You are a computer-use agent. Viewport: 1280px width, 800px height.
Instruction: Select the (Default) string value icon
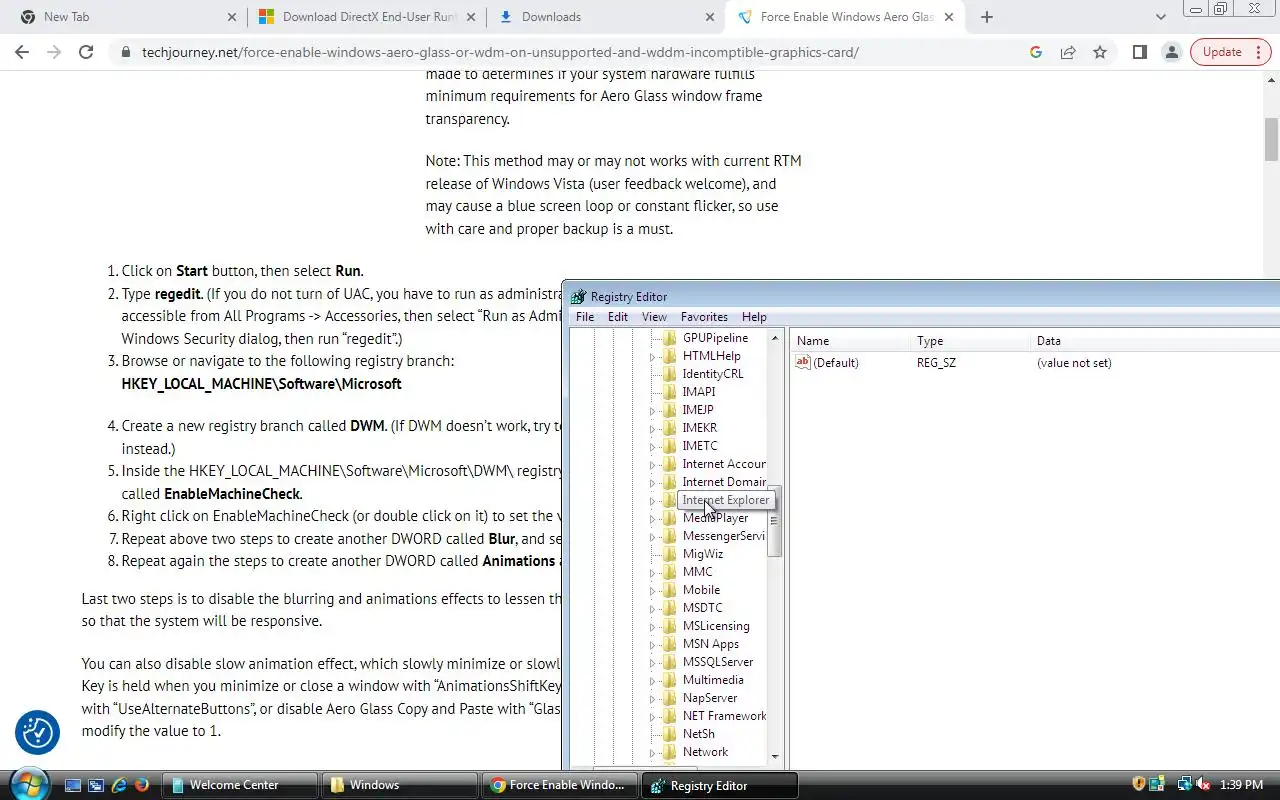point(803,362)
